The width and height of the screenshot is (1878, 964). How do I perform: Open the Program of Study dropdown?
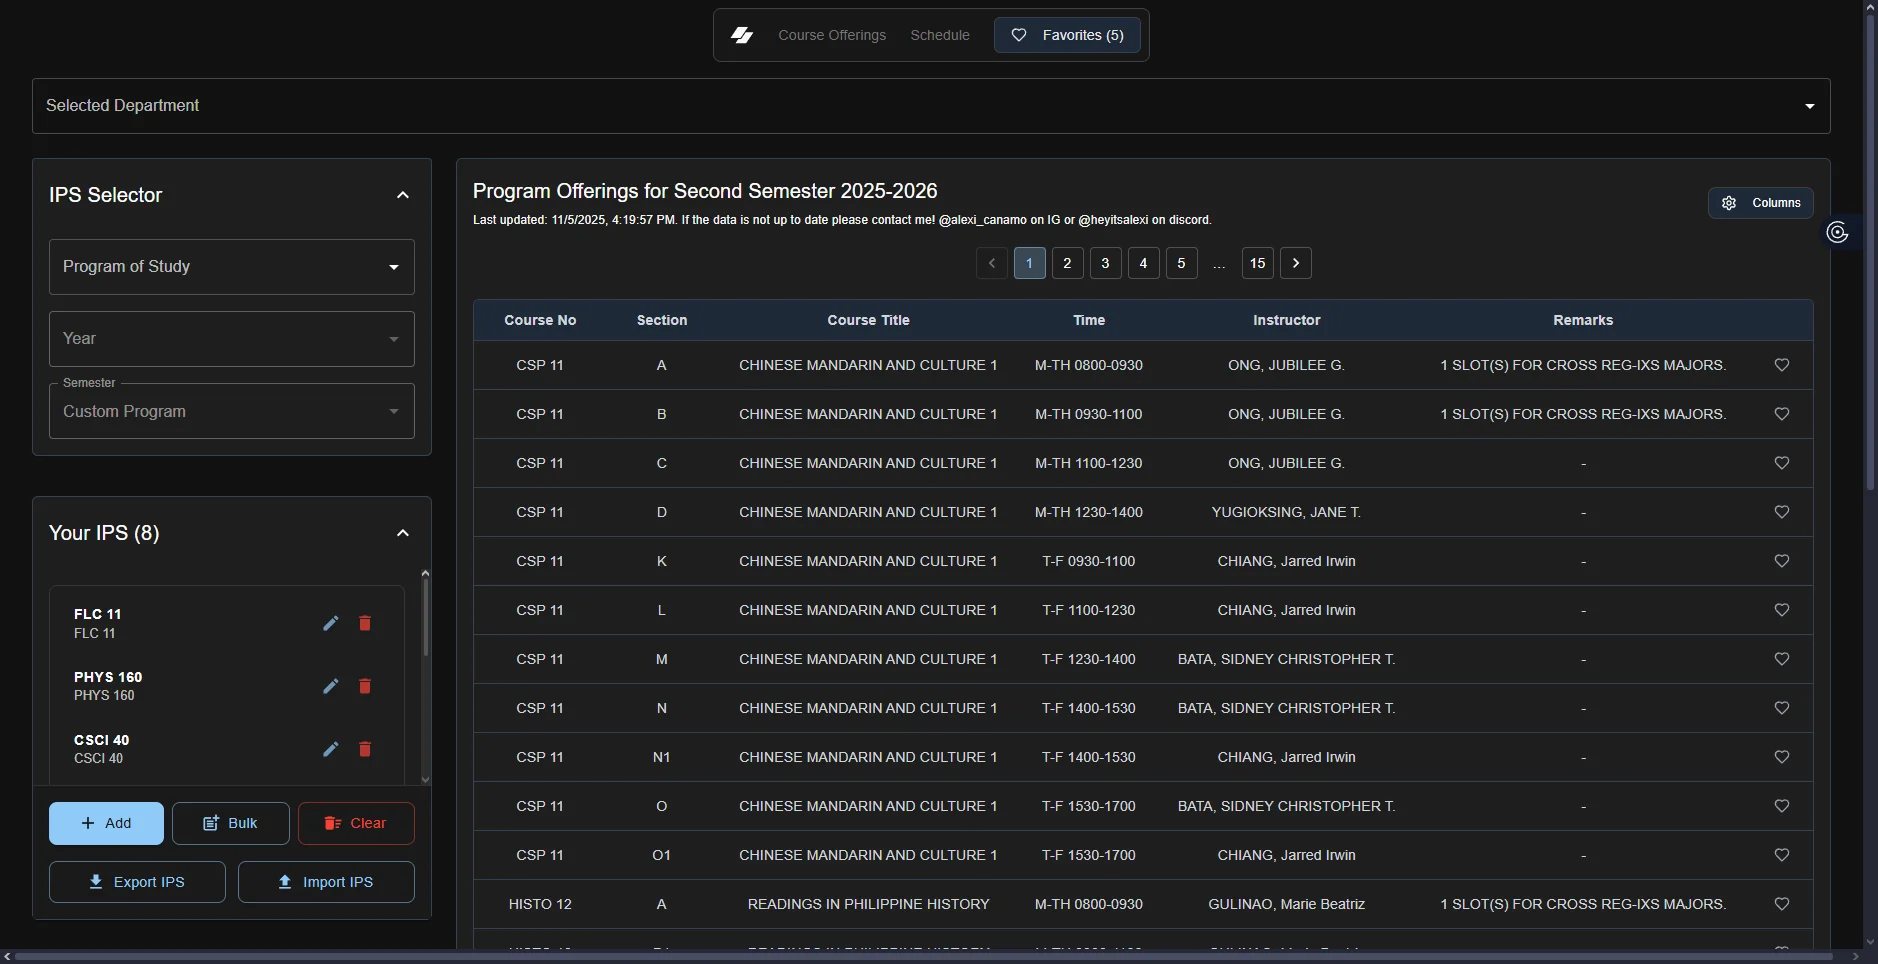pos(232,267)
